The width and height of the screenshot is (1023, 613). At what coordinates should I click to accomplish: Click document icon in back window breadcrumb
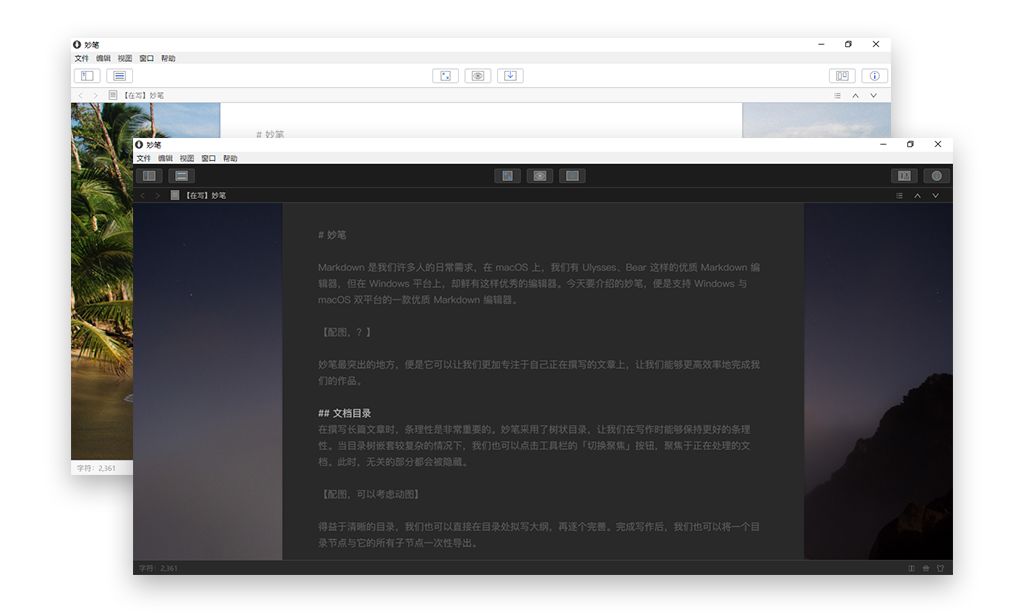(x=113, y=95)
